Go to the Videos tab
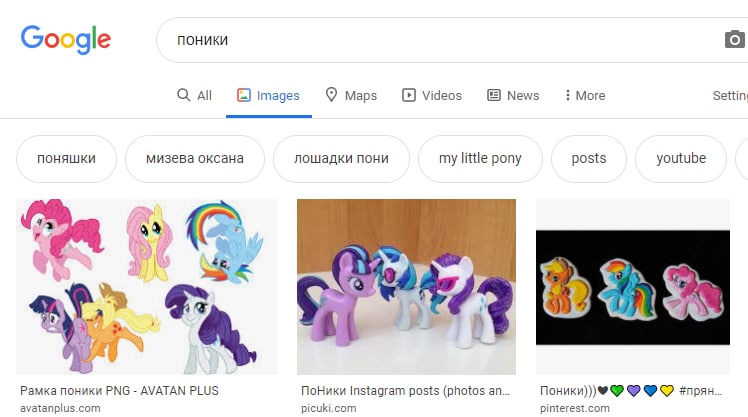 pyautogui.click(x=432, y=95)
